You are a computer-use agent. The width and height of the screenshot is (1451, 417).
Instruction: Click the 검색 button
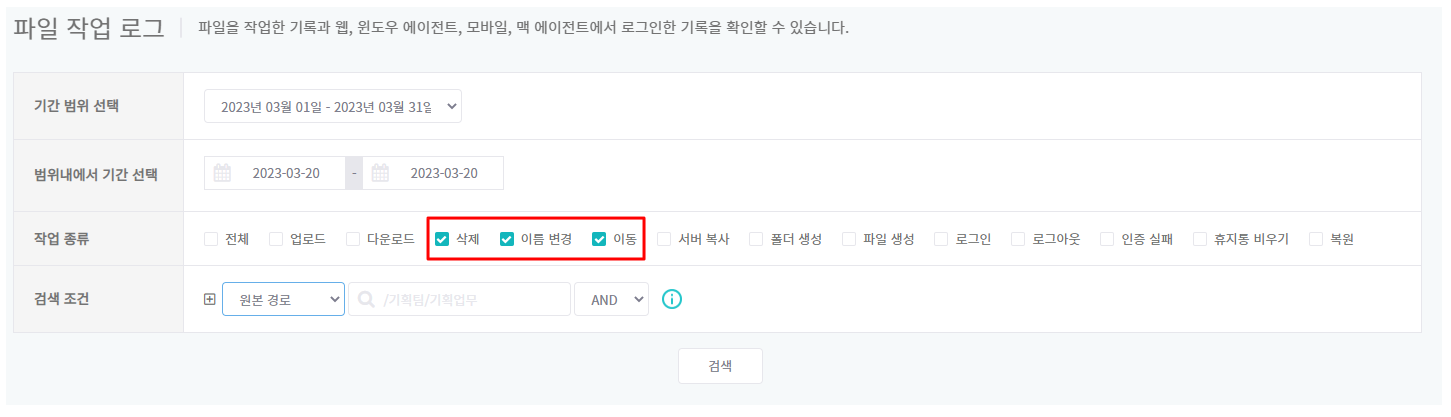pos(720,366)
